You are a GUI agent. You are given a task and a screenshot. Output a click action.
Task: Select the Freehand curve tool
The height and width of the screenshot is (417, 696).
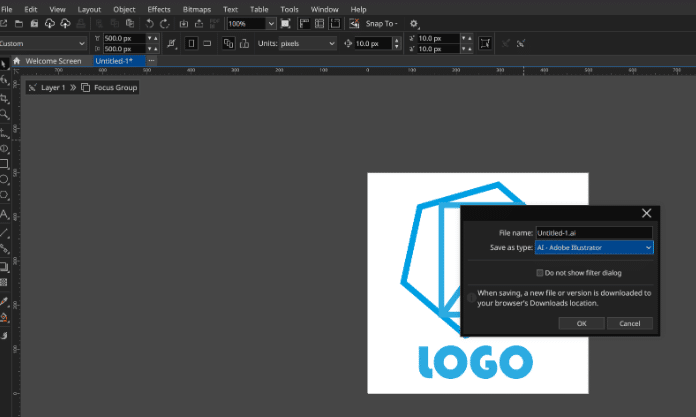tap(4, 133)
